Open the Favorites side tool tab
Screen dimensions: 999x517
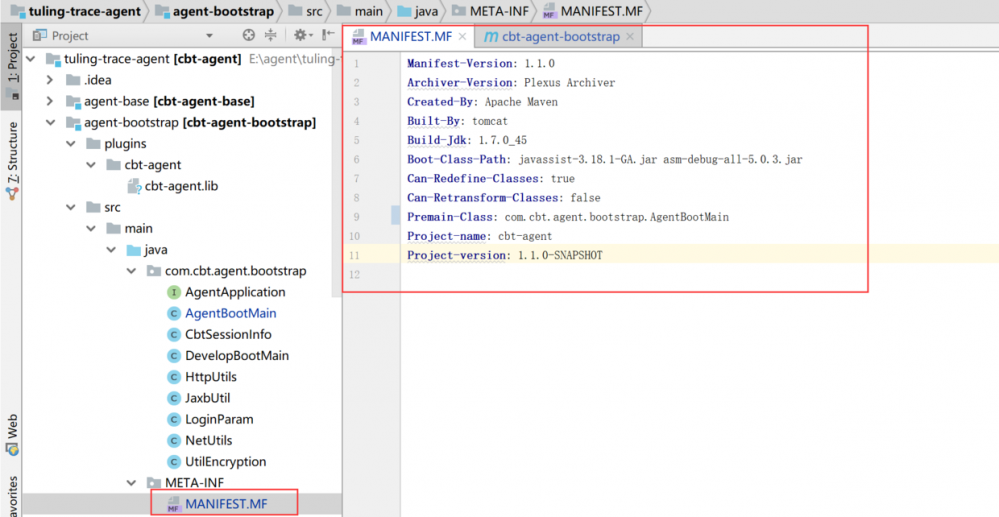pyautogui.click(x=11, y=497)
